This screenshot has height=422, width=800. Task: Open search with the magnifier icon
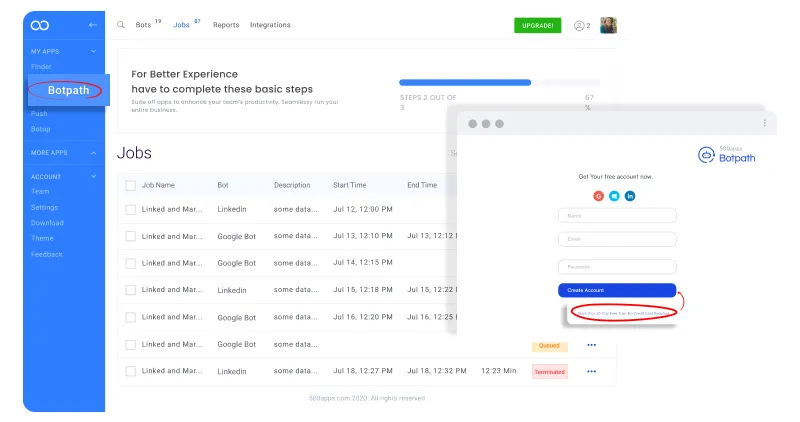pyautogui.click(x=121, y=24)
